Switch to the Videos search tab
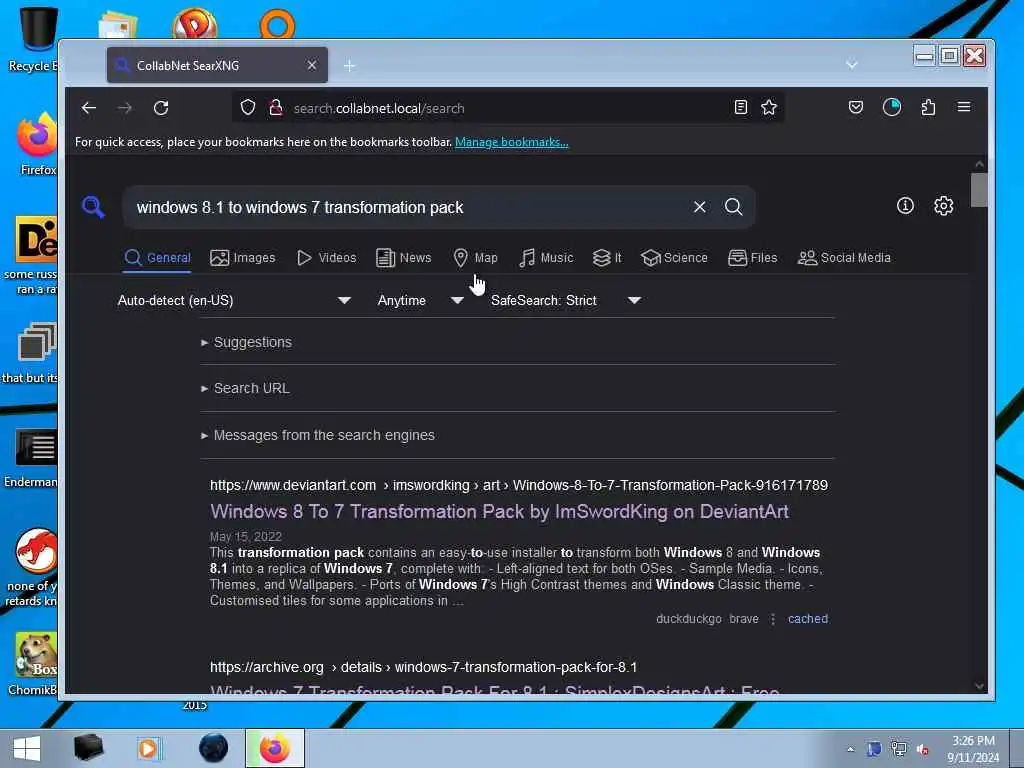Image resolution: width=1024 pixels, height=768 pixels. [x=327, y=258]
